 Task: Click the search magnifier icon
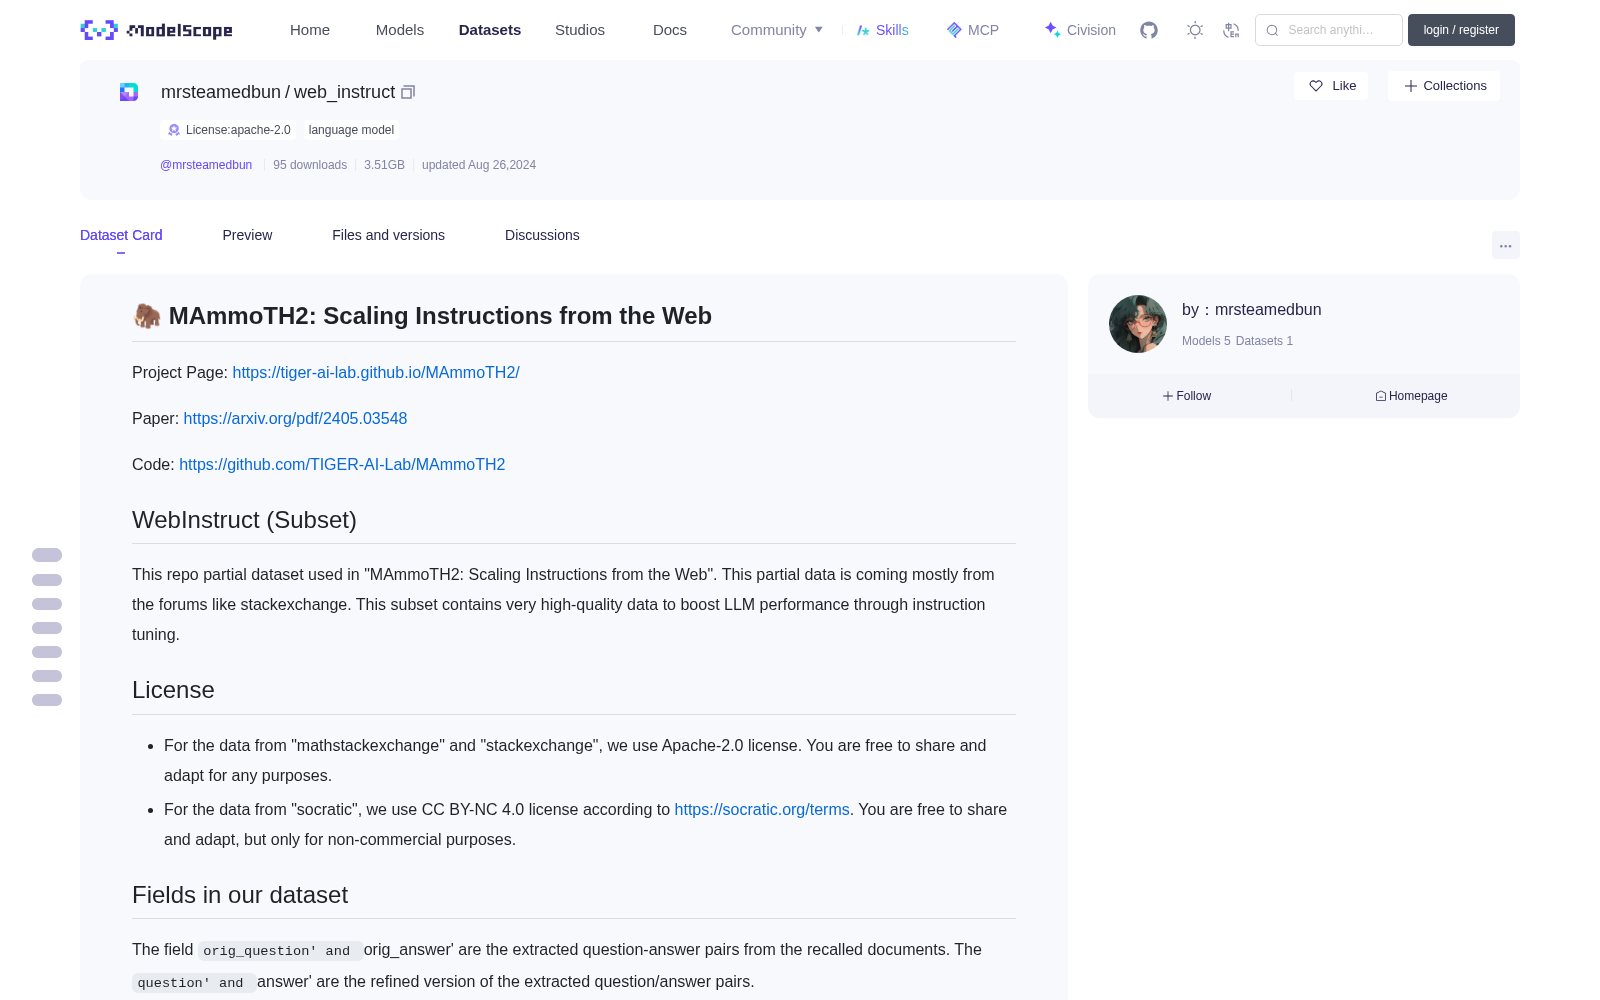point(1272,30)
